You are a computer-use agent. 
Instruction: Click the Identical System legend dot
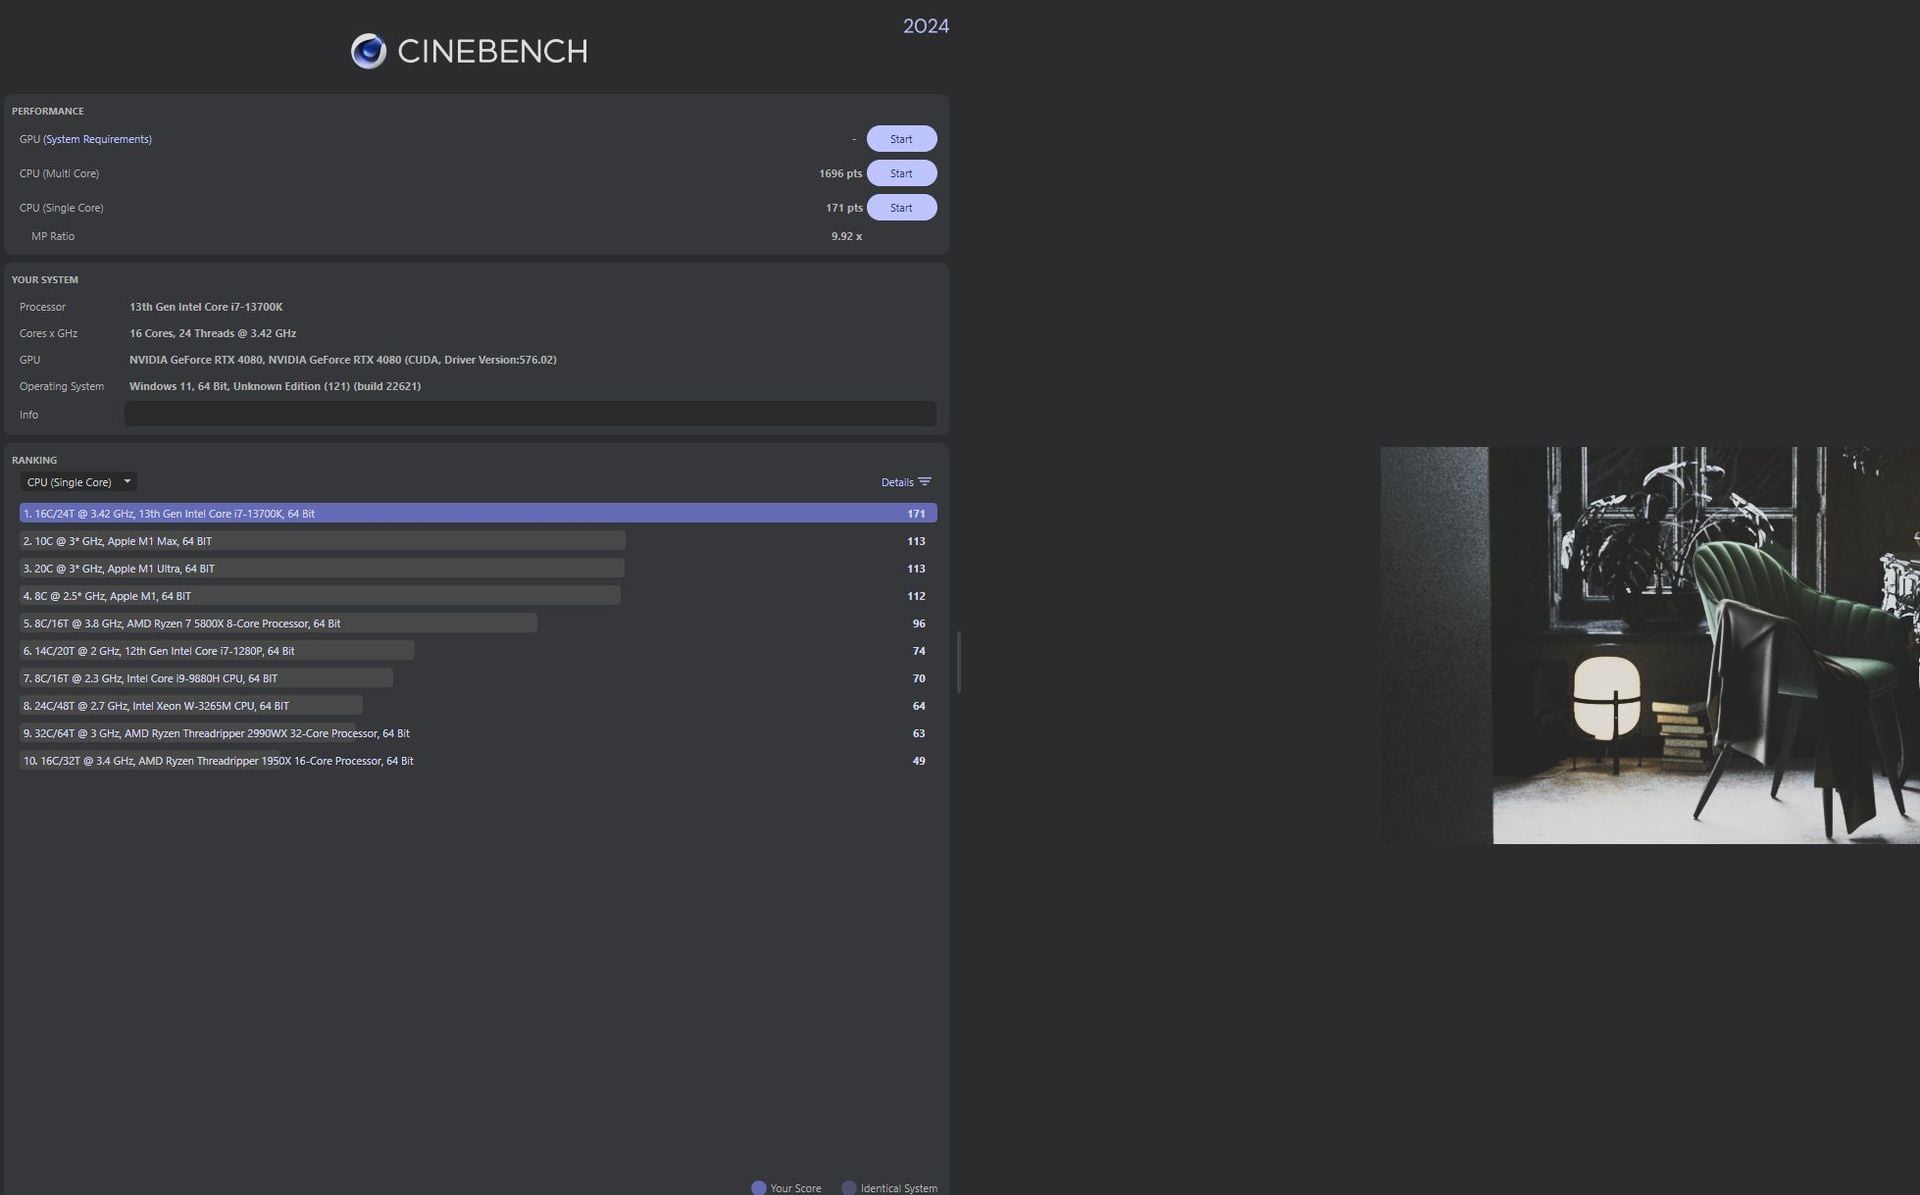point(849,1188)
